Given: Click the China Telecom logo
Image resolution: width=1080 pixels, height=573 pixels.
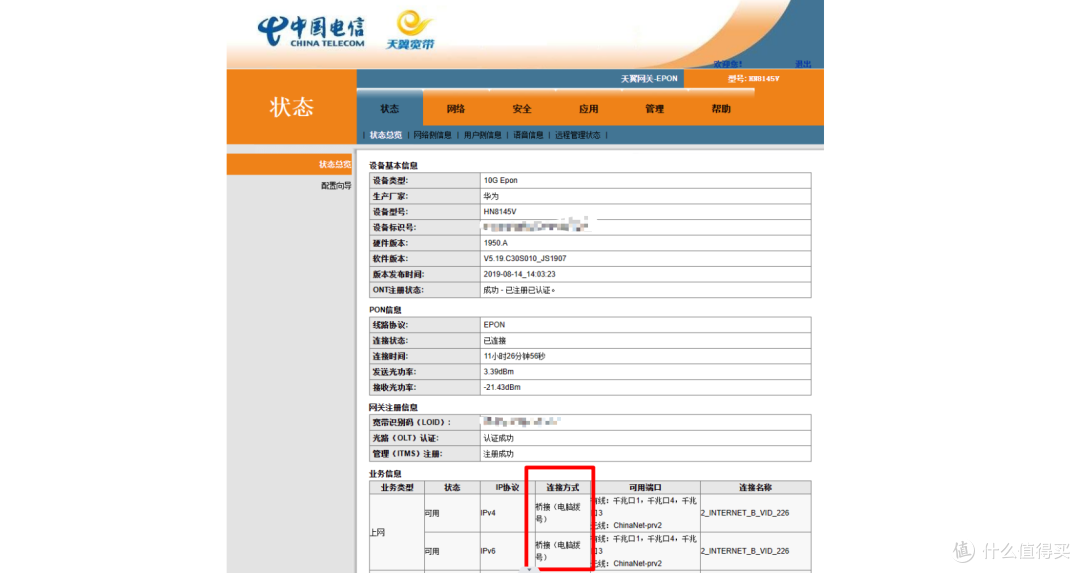Looking at the screenshot, I should [311, 32].
